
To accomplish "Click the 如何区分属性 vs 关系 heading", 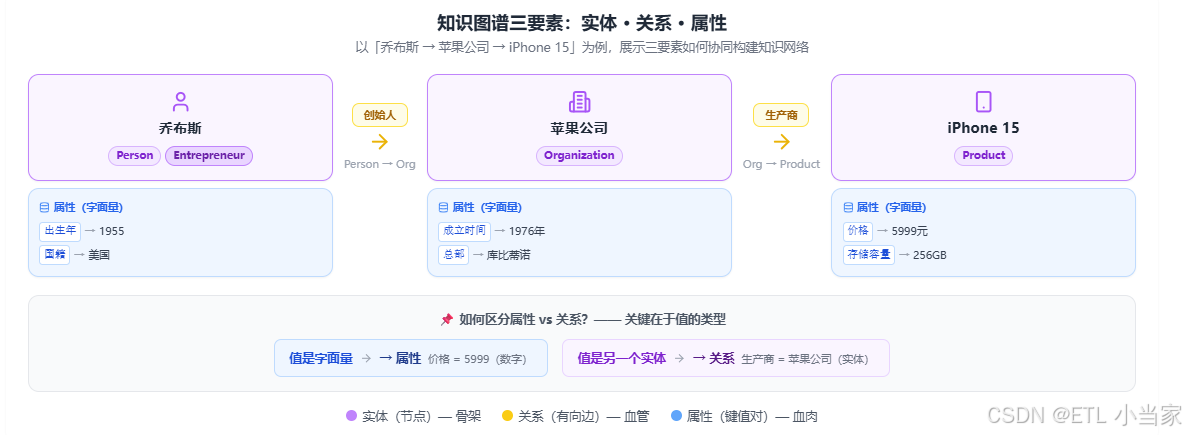I will [592, 319].
